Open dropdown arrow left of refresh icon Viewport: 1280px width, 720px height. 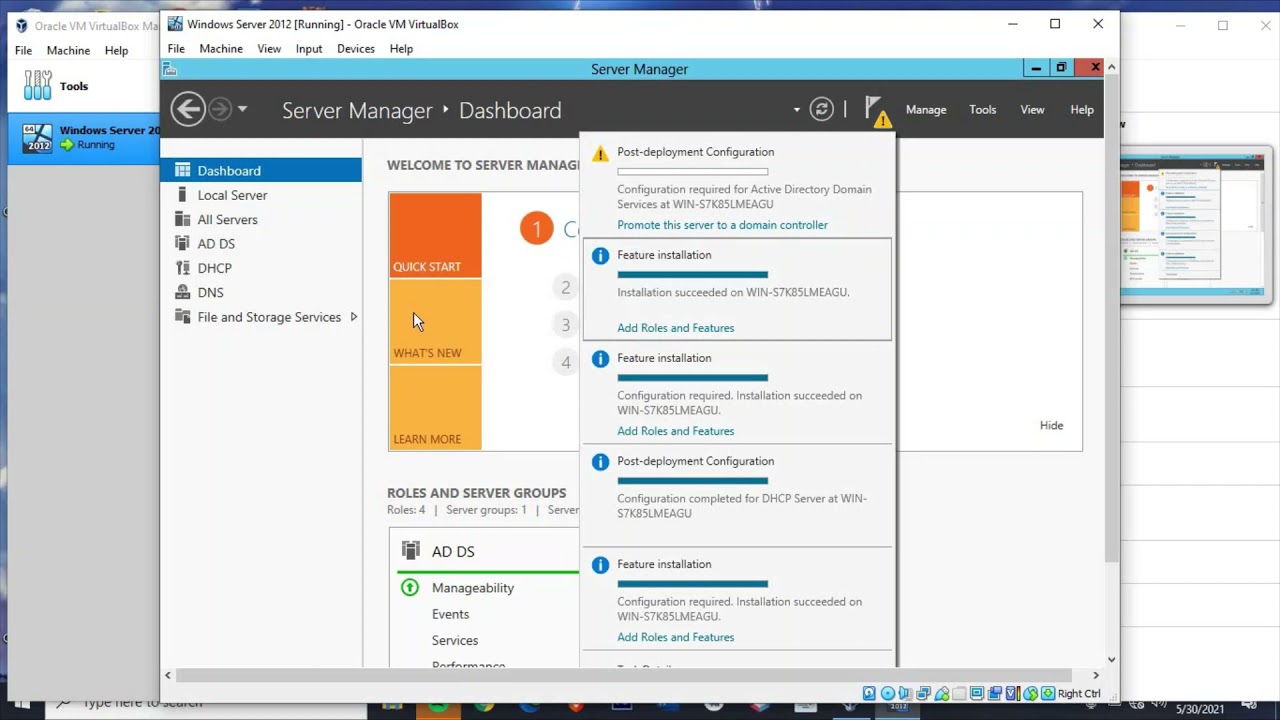797,110
